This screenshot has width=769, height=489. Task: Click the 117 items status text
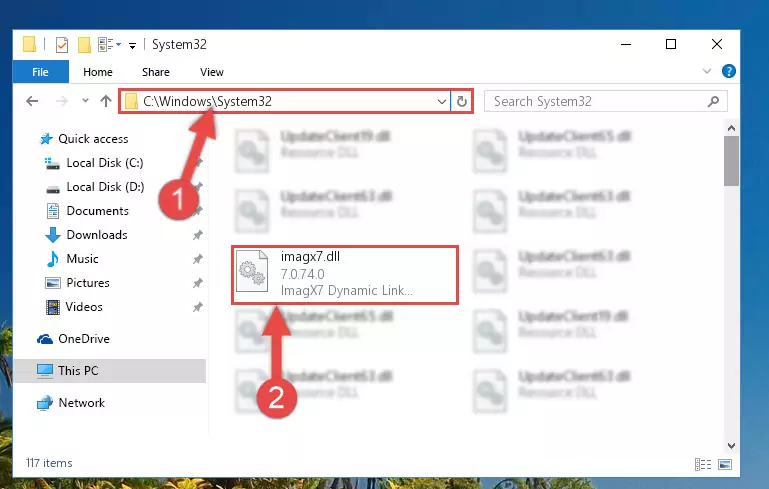click(x=49, y=463)
